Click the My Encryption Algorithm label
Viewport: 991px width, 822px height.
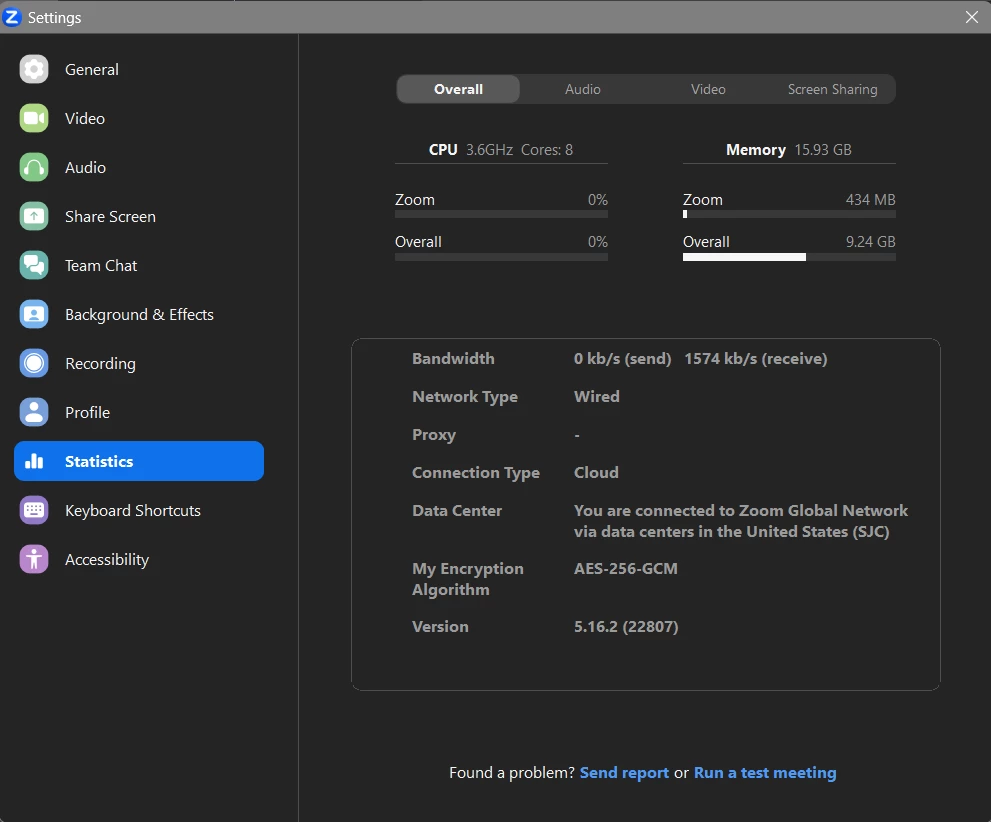pos(468,579)
